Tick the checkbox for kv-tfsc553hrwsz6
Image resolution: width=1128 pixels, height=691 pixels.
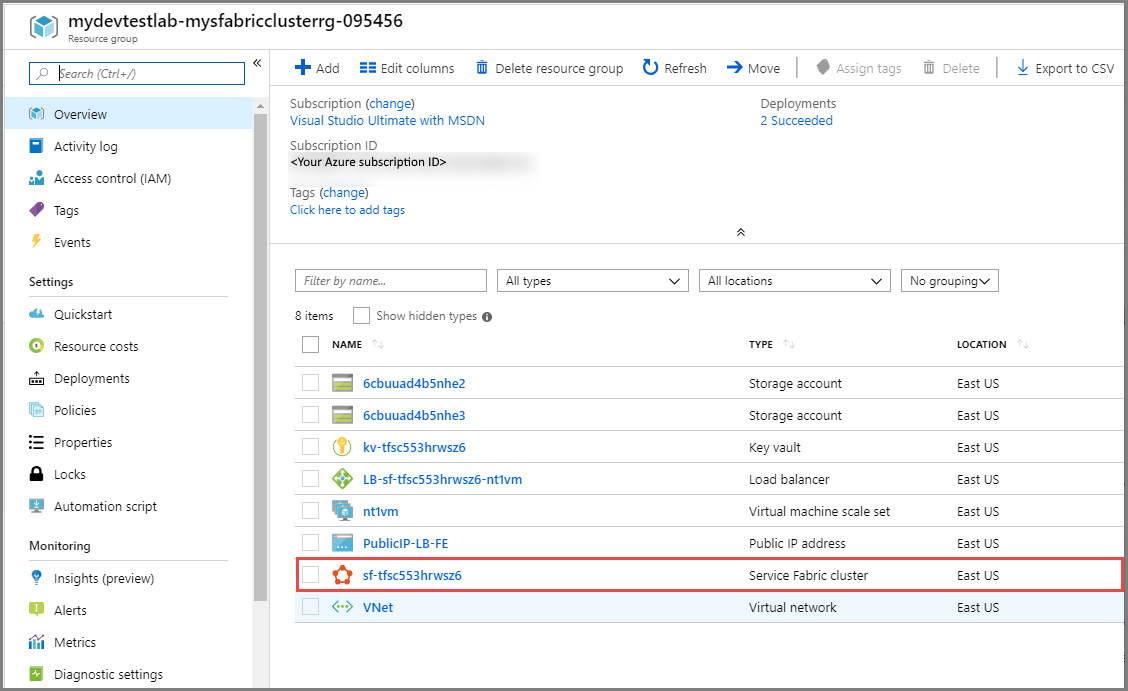pyautogui.click(x=310, y=447)
